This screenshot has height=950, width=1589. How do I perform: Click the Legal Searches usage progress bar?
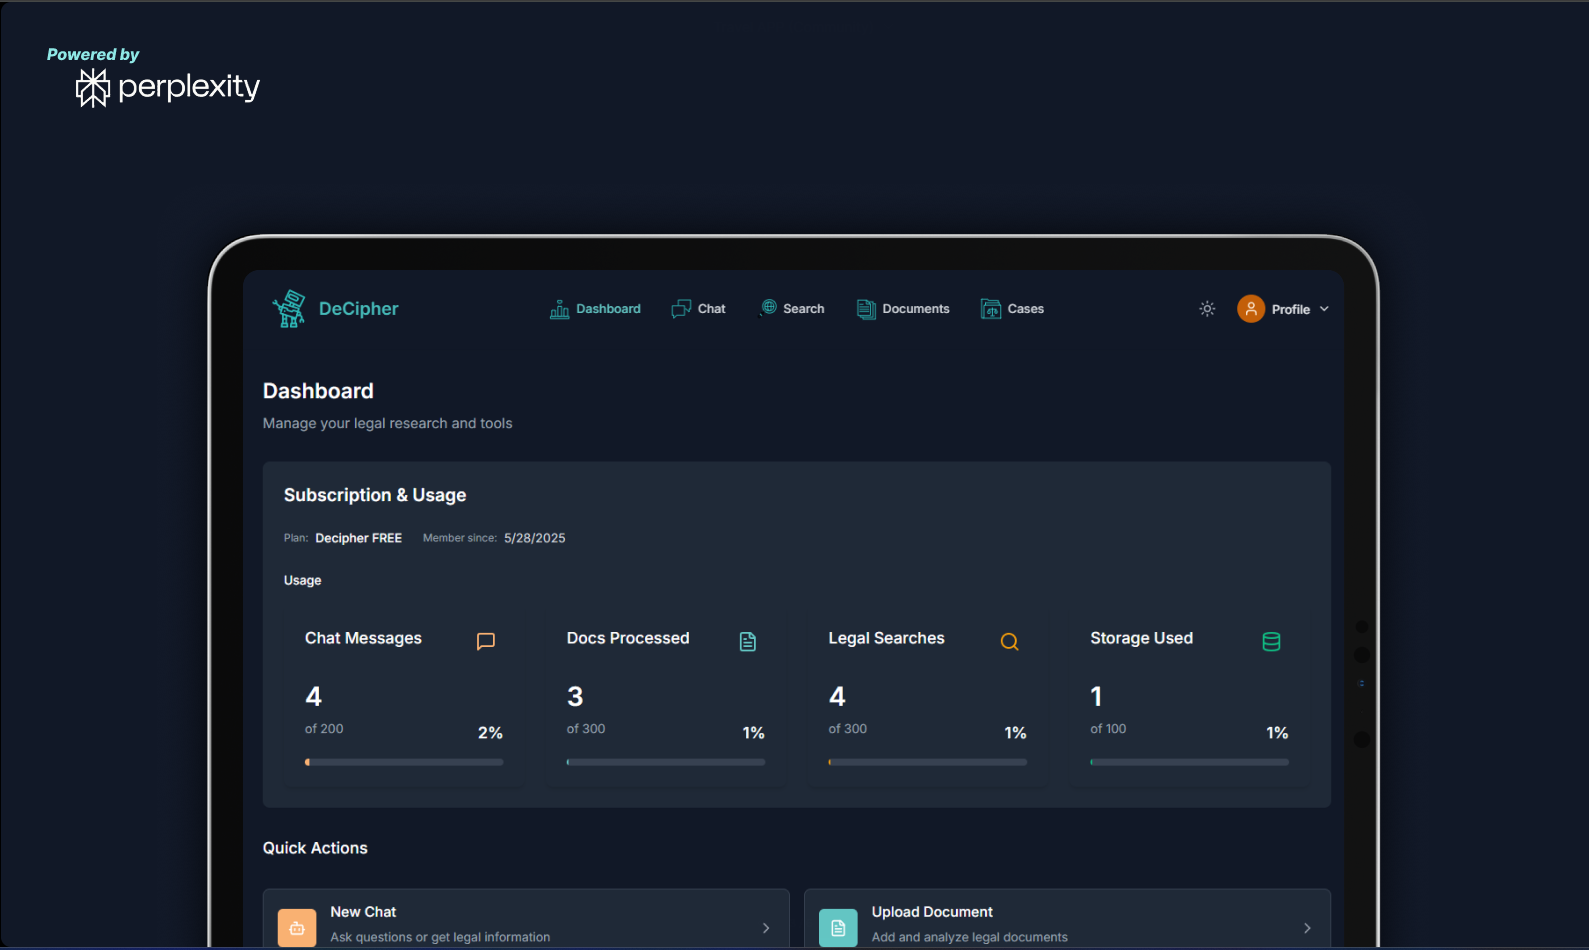pos(928,762)
